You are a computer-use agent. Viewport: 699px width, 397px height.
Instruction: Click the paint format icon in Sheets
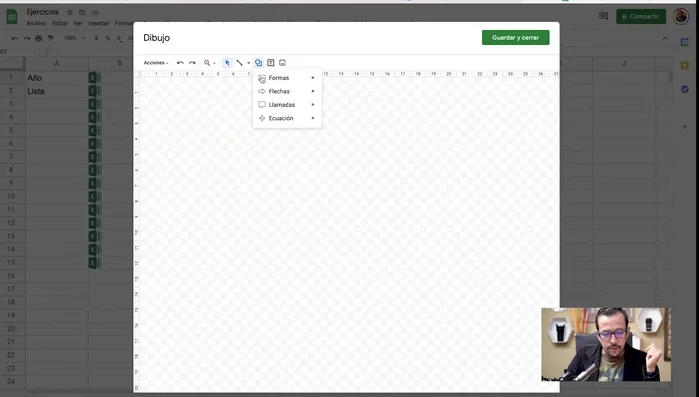click(50, 38)
